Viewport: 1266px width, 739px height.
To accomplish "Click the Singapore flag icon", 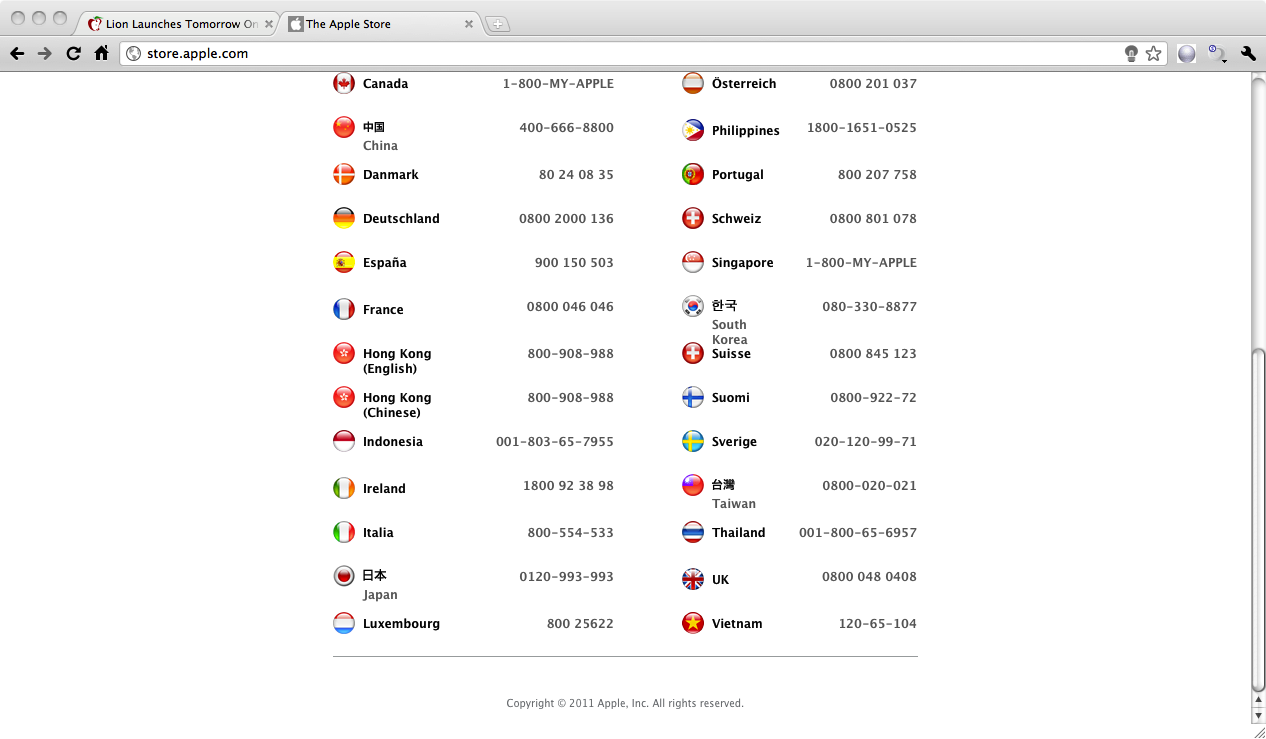I will (x=693, y=262).
